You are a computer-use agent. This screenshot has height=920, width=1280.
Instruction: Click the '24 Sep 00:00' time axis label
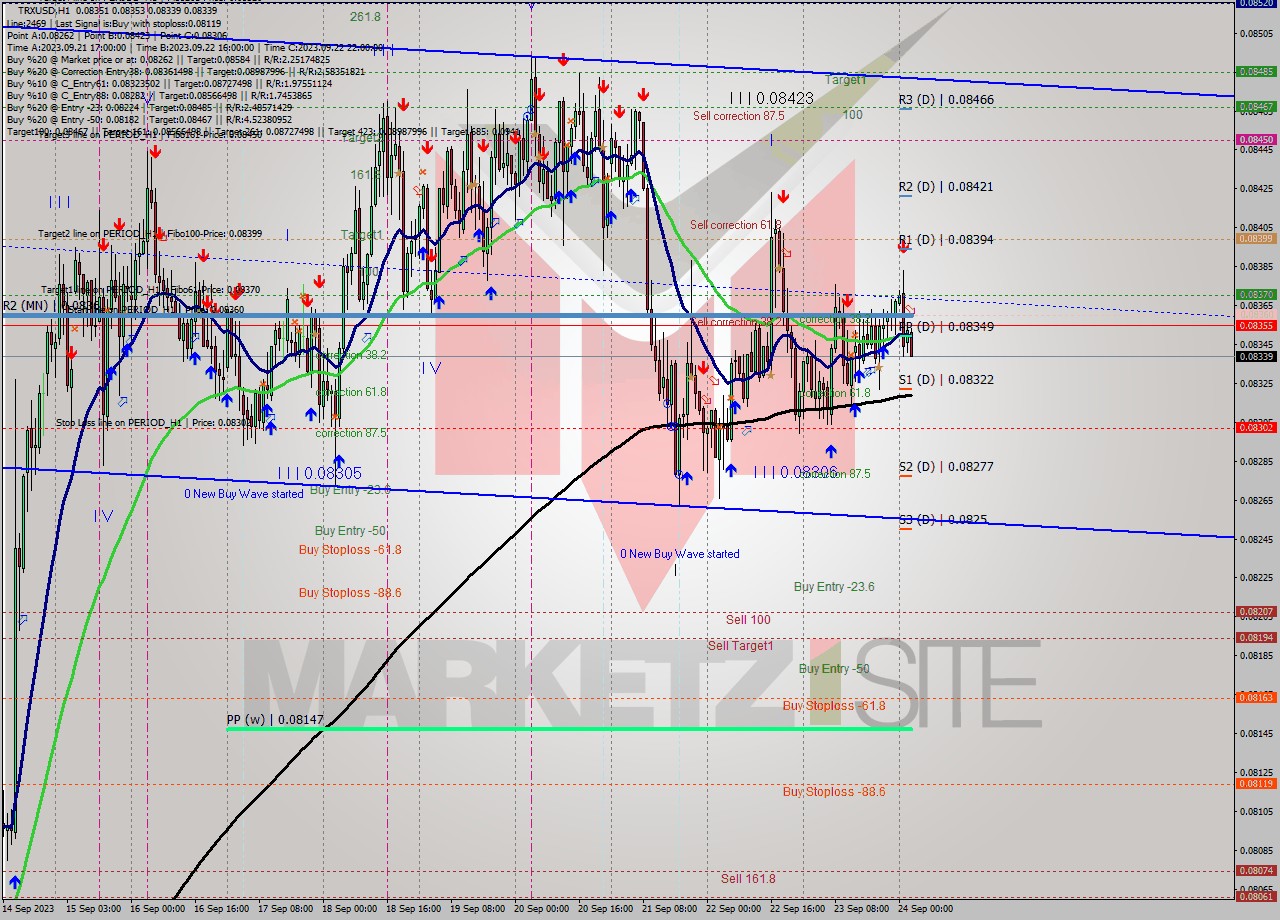coord(926,909)
